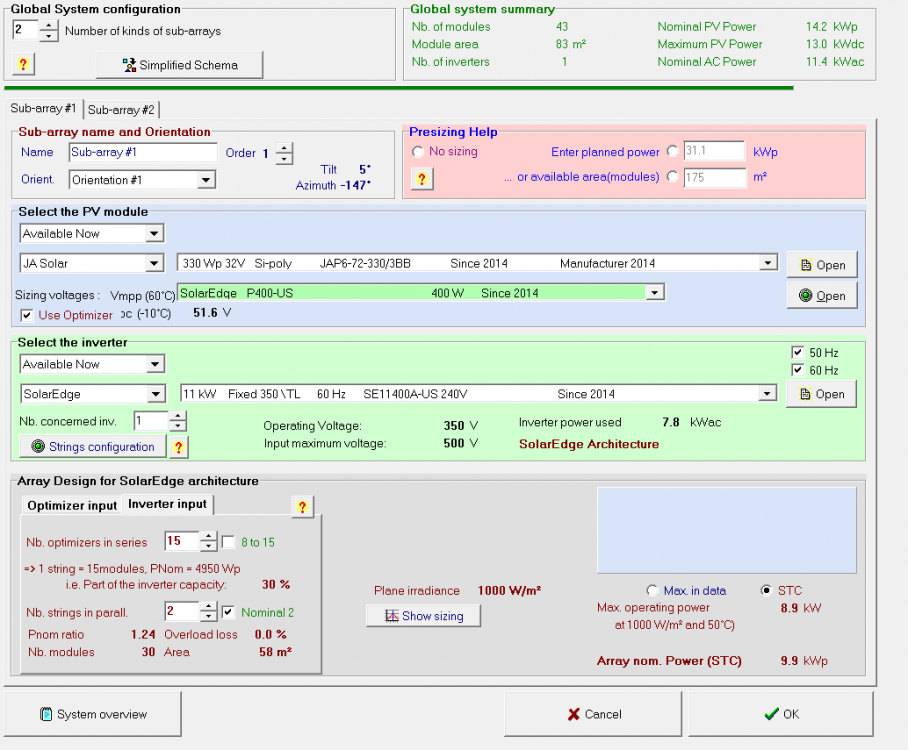Open the System overview
This screenshot has height=750, width=908.
[x=93, y=714]
